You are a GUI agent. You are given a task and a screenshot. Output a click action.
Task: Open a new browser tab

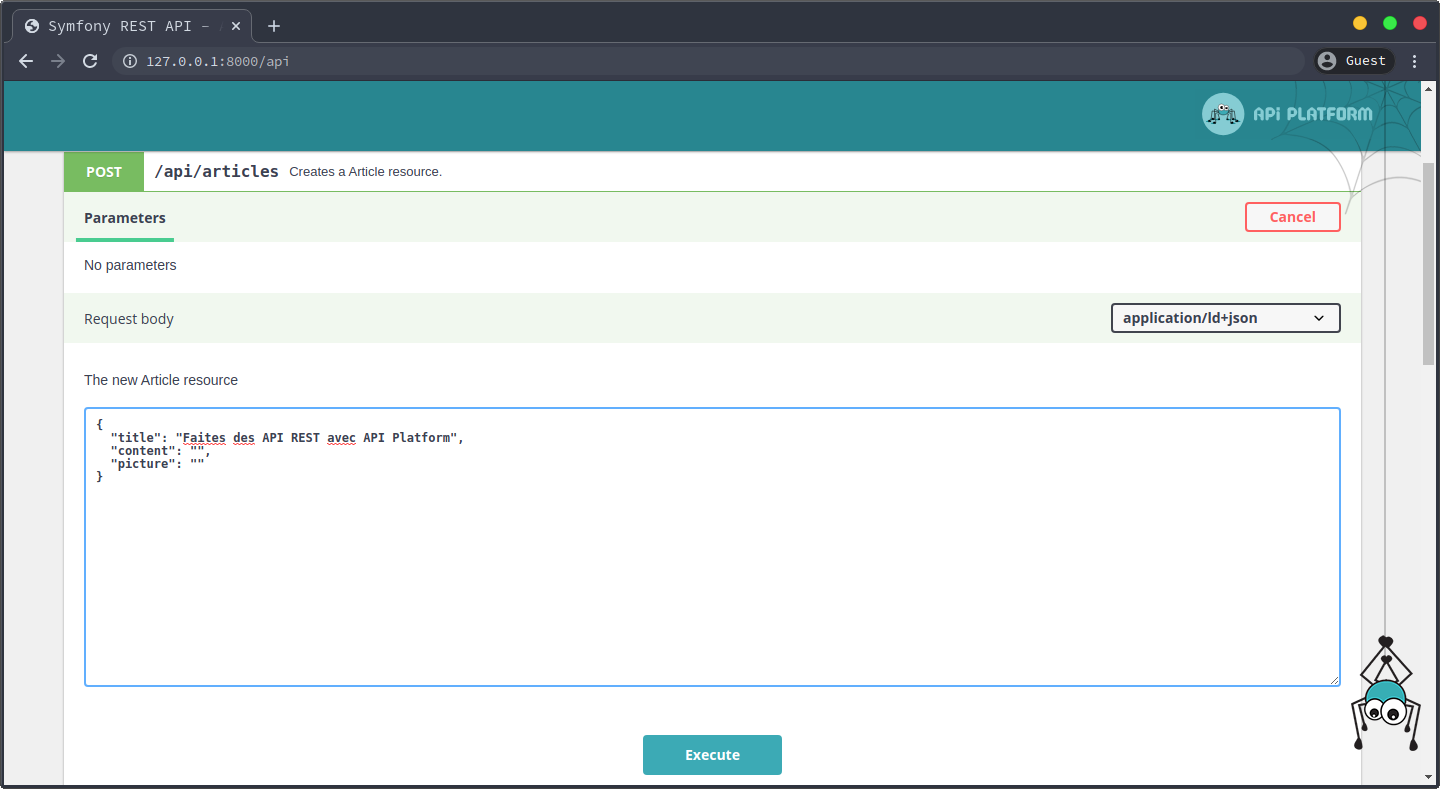point(274,26)
